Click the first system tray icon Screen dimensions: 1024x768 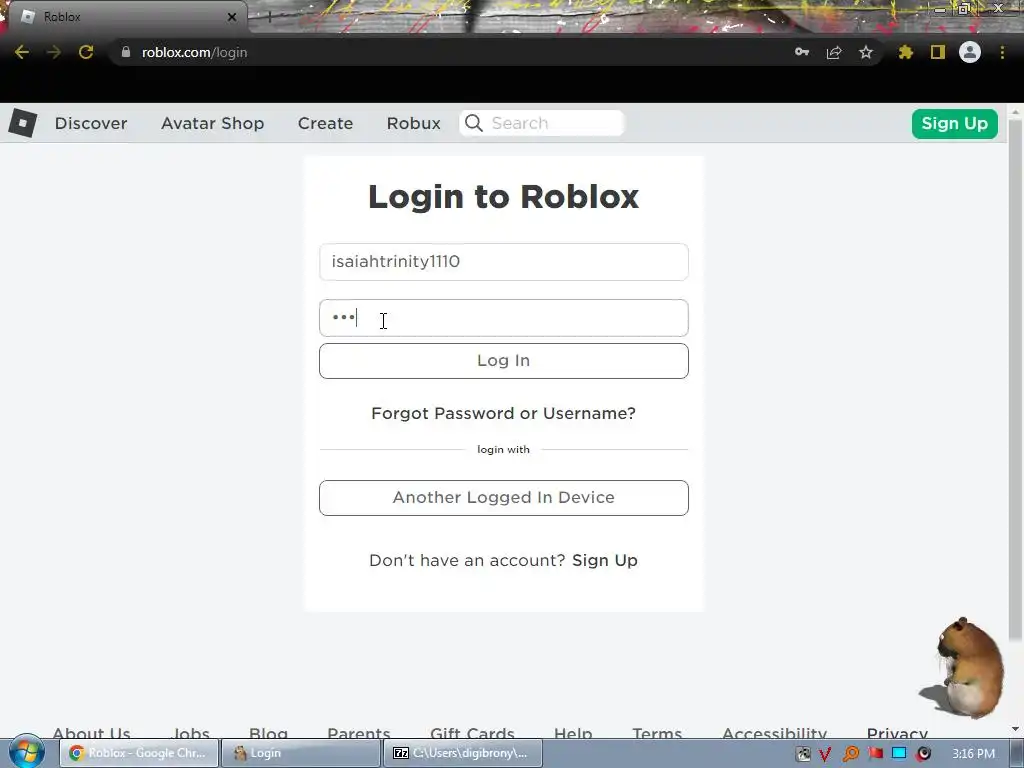803,754
